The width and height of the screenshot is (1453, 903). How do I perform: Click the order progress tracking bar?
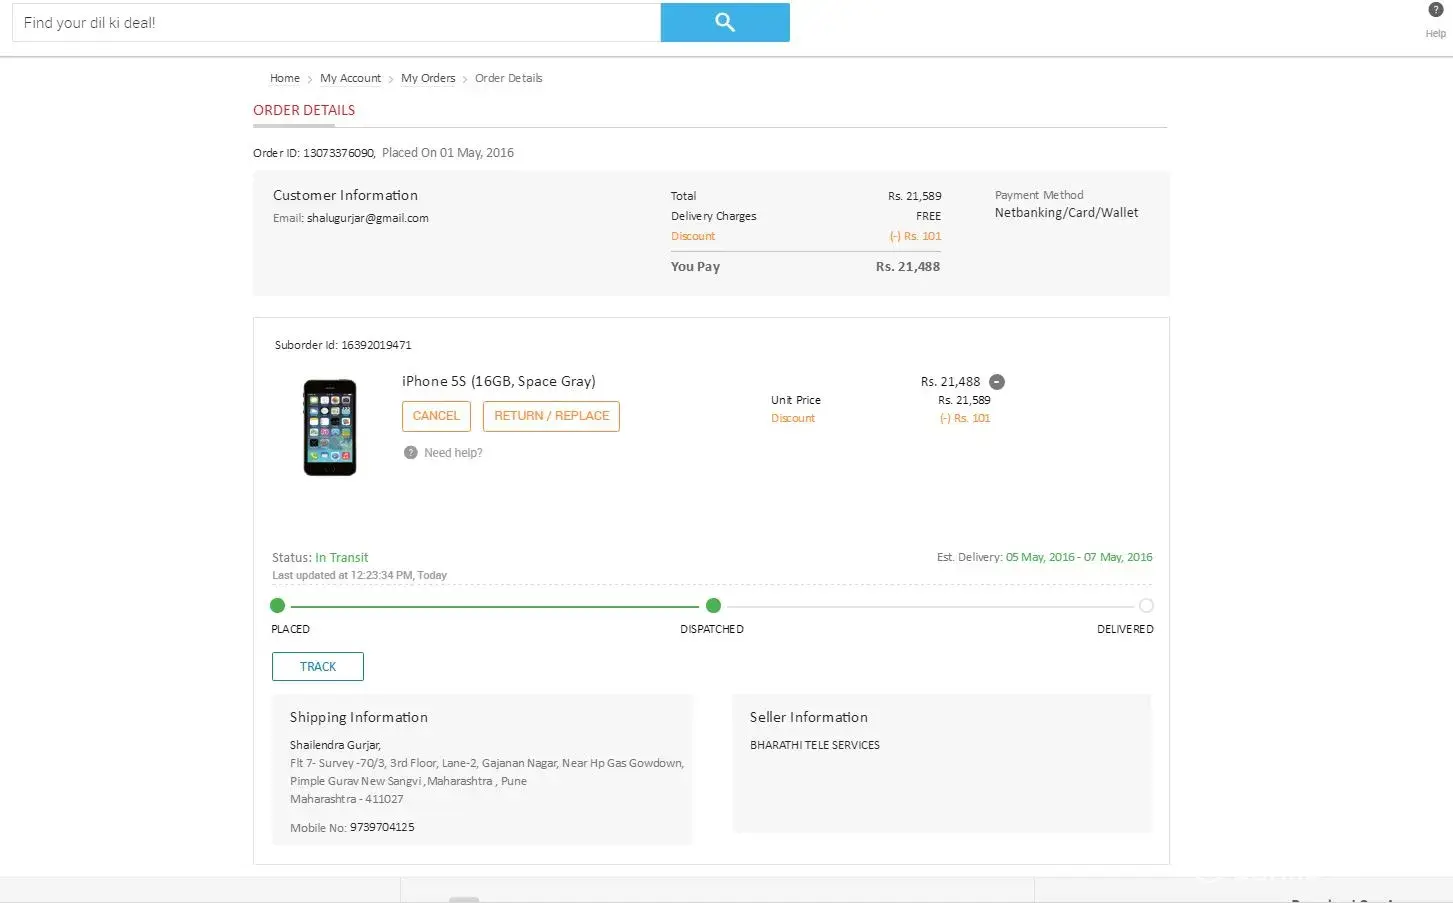[495, 606]
